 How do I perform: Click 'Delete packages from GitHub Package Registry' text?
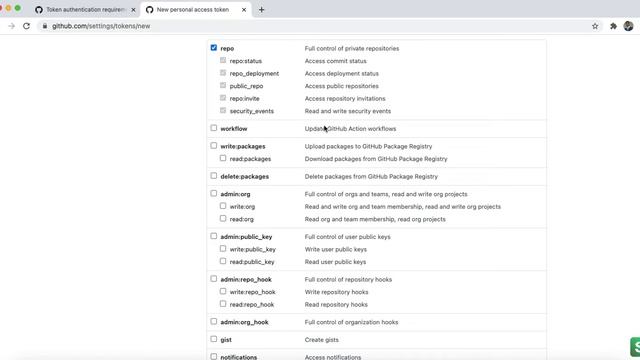[371, 177]
